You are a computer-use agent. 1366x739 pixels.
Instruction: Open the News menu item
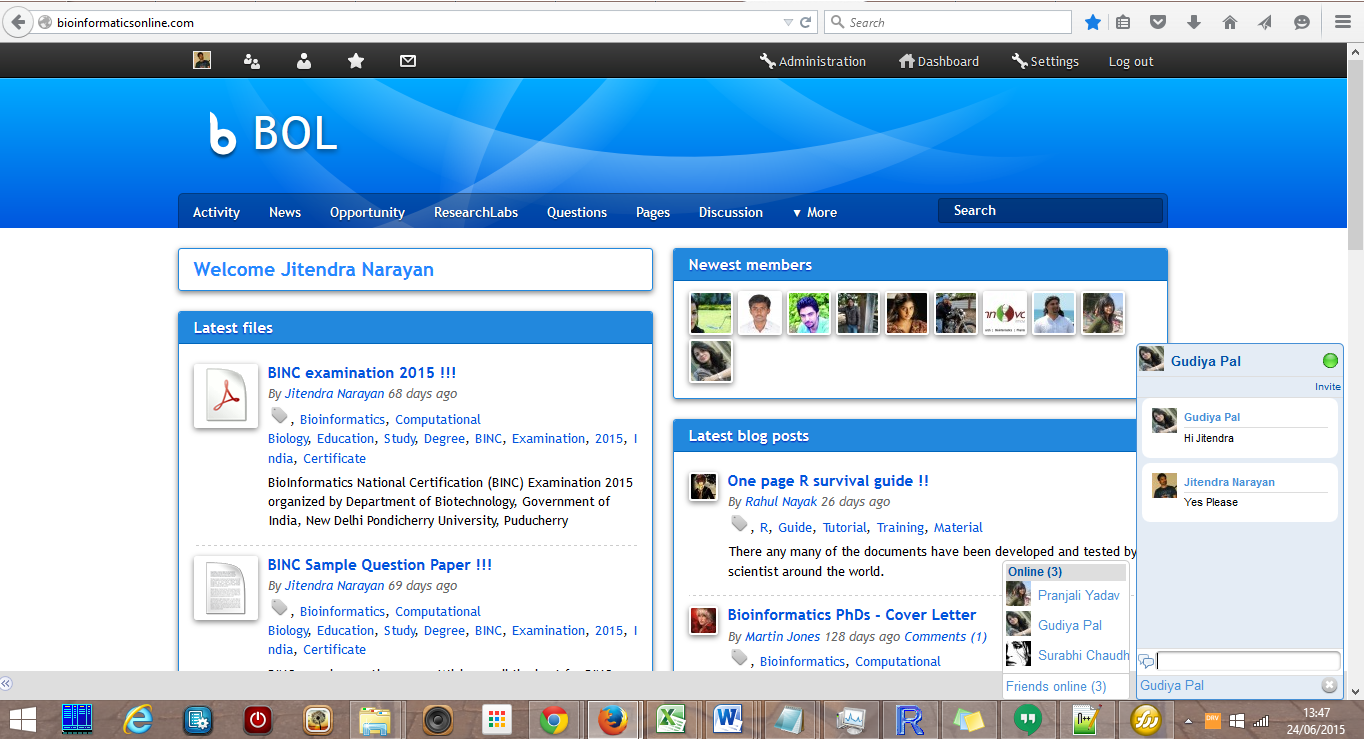[x=285, y=212]
